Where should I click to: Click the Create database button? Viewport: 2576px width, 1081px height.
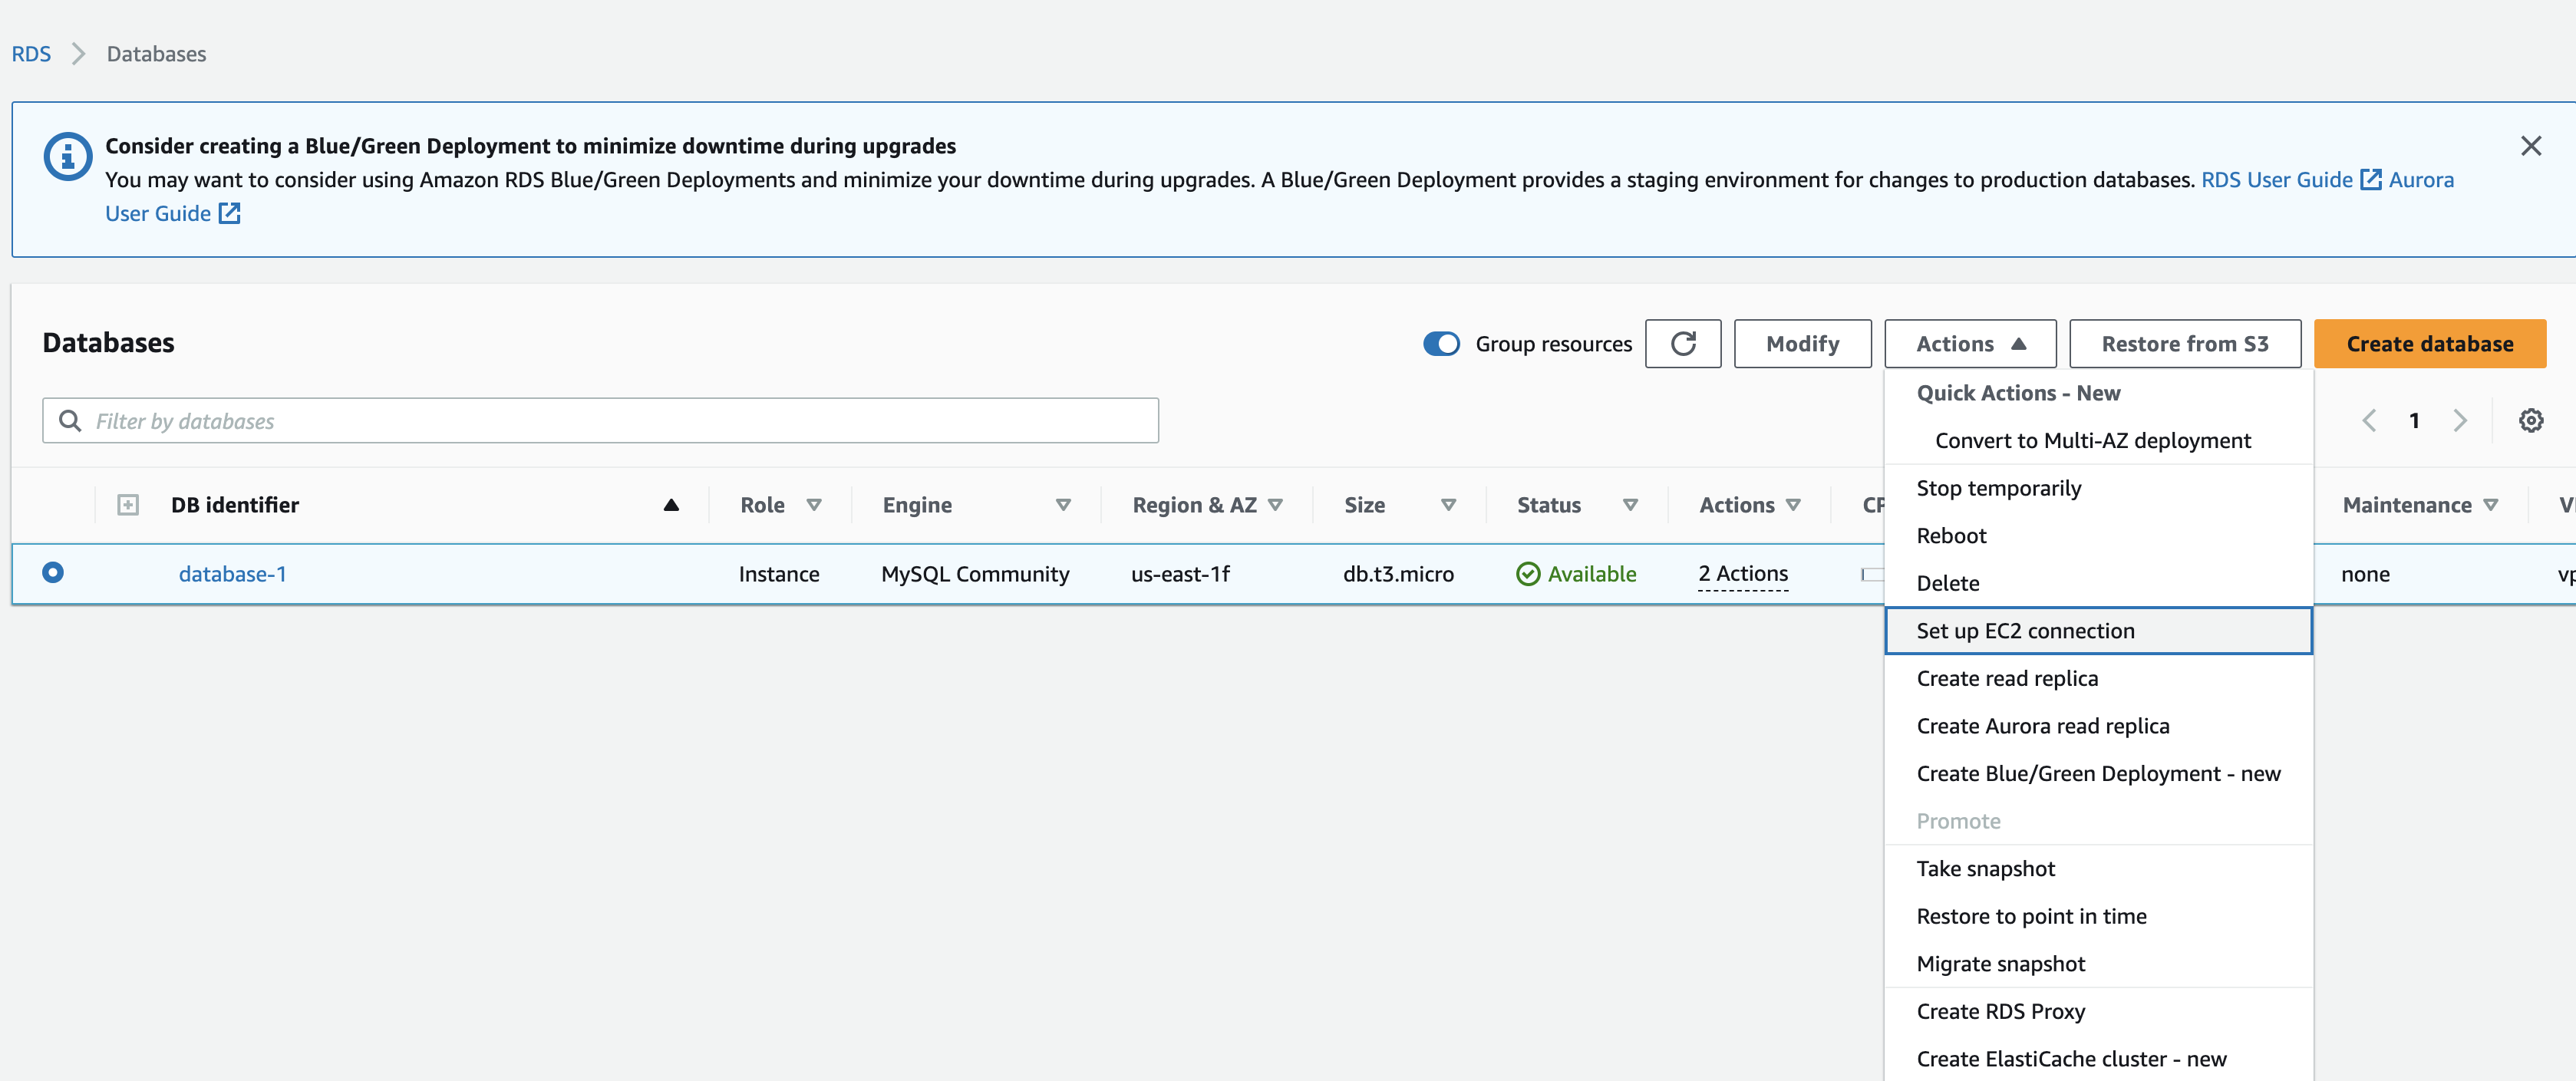point(2429,344)
